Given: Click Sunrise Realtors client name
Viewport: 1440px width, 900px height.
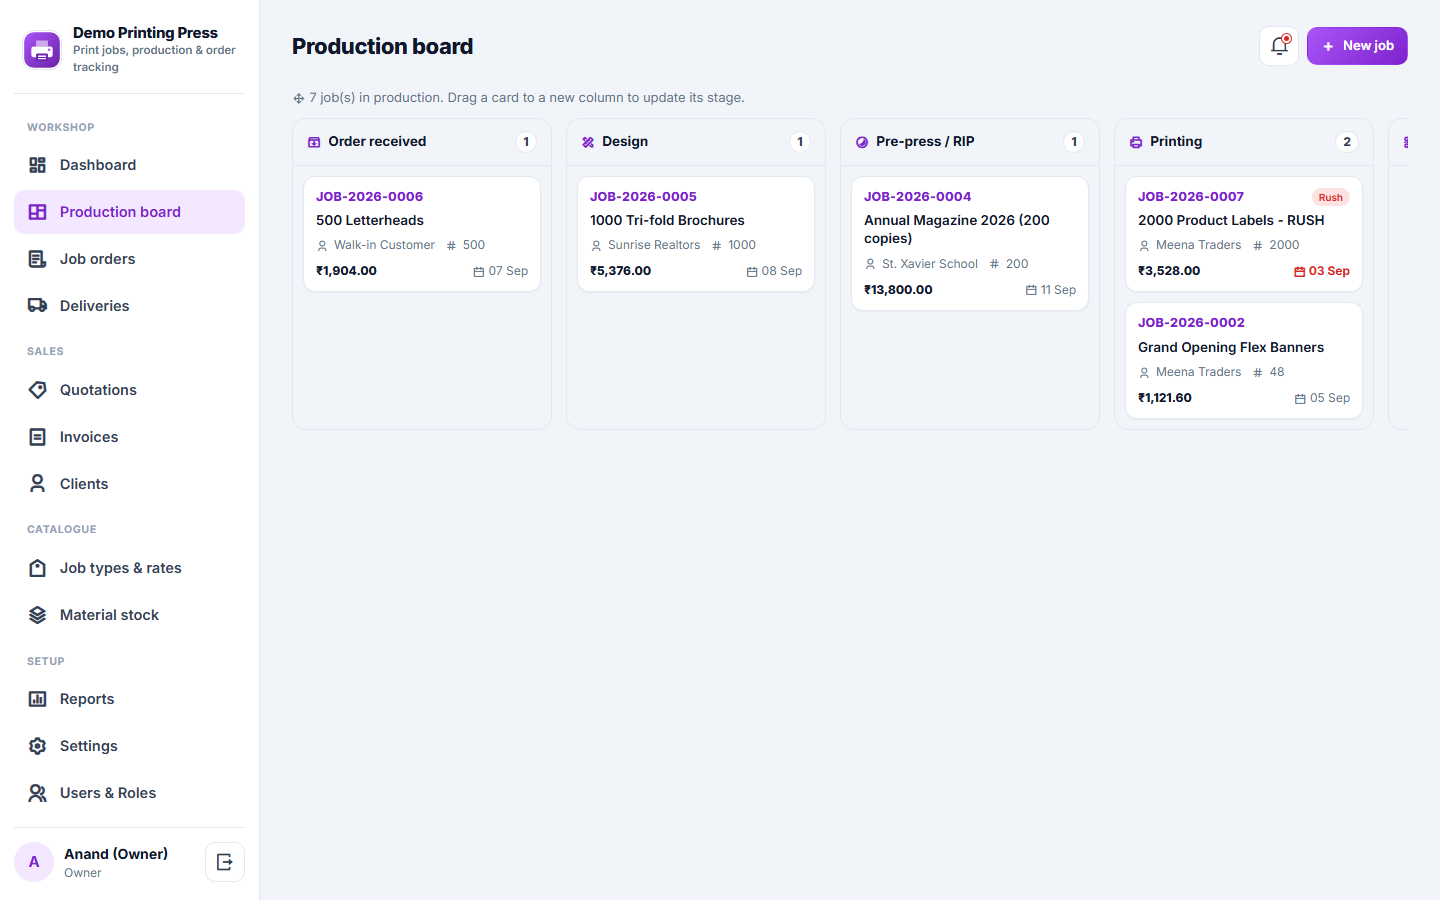Looking at the screenshot, I should [654, 245].
